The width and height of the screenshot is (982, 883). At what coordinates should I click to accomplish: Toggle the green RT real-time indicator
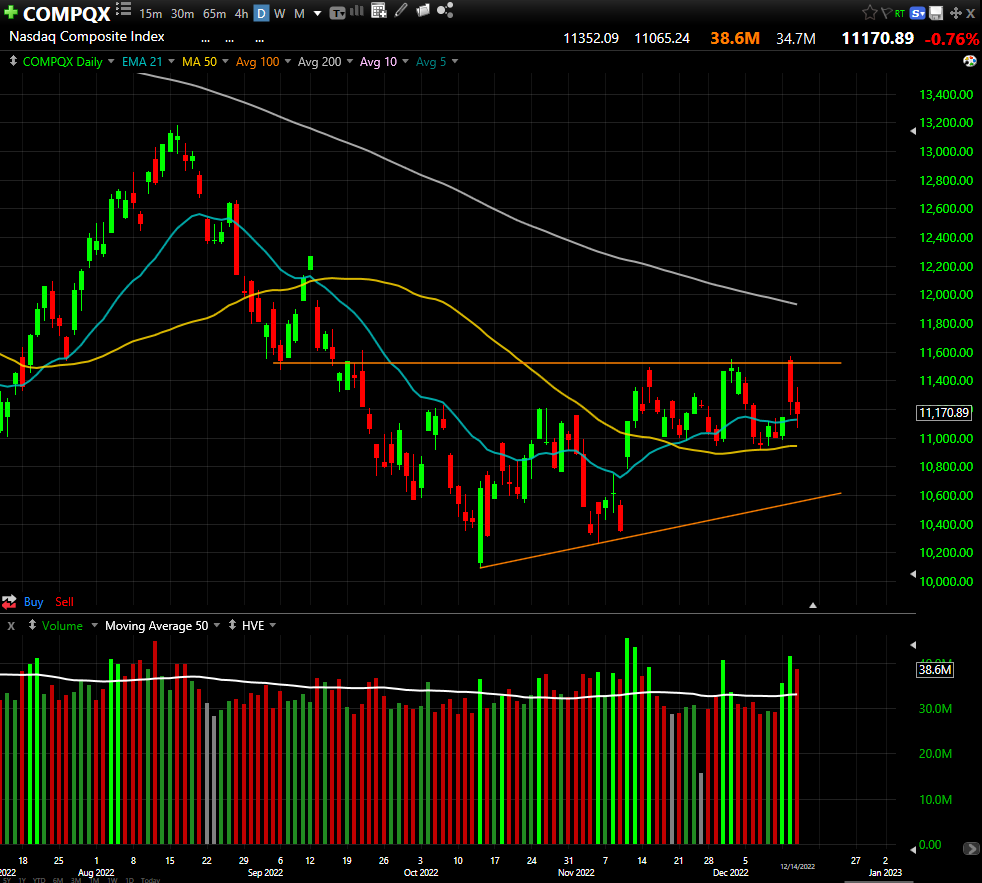coord(899,13)
